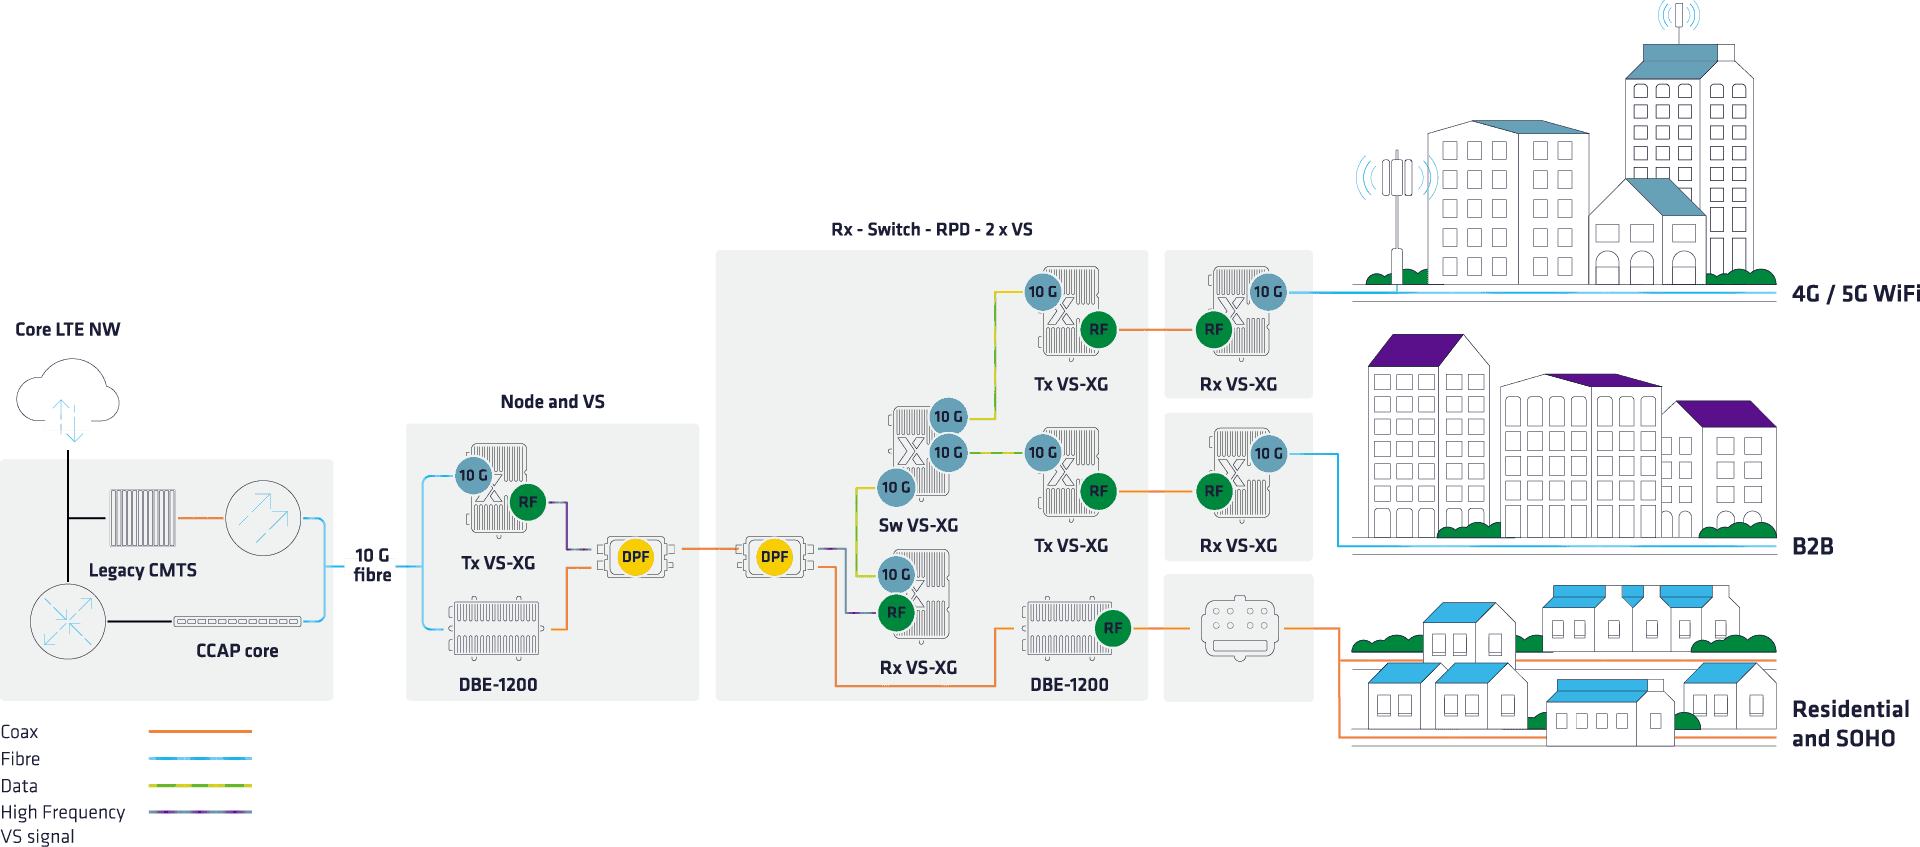
Task: Click the DBE-1200 label under Node and VS
Action: coord(498,685)
